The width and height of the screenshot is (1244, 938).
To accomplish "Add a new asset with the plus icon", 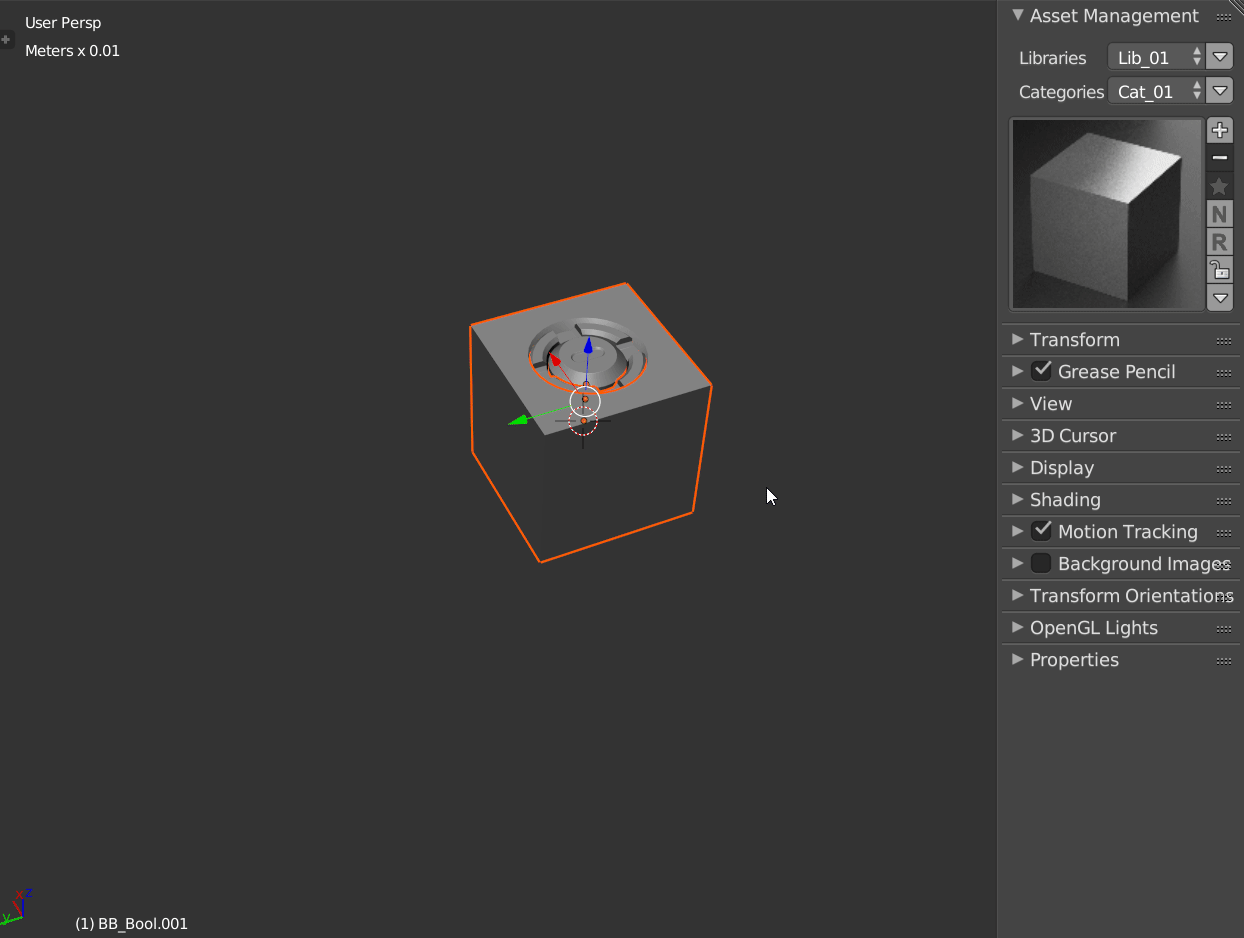I will click(1219, 129).
